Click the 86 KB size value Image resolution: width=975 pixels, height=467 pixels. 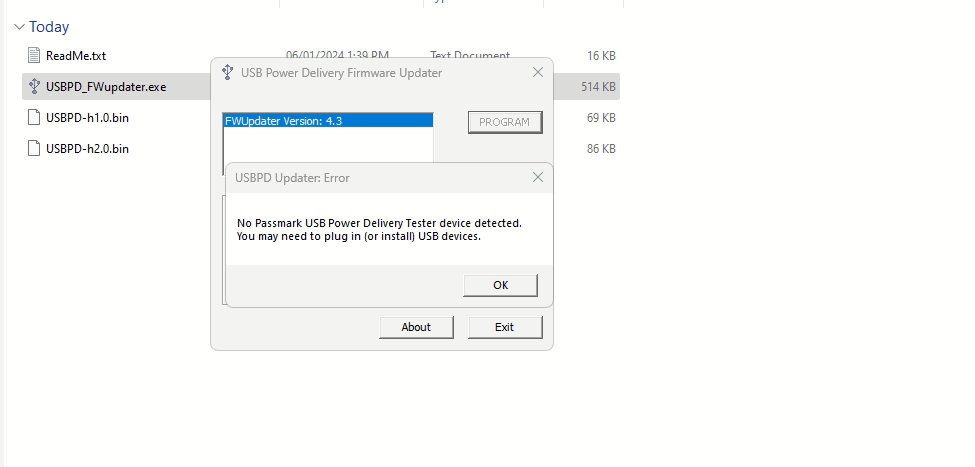[x=601, y=149]
